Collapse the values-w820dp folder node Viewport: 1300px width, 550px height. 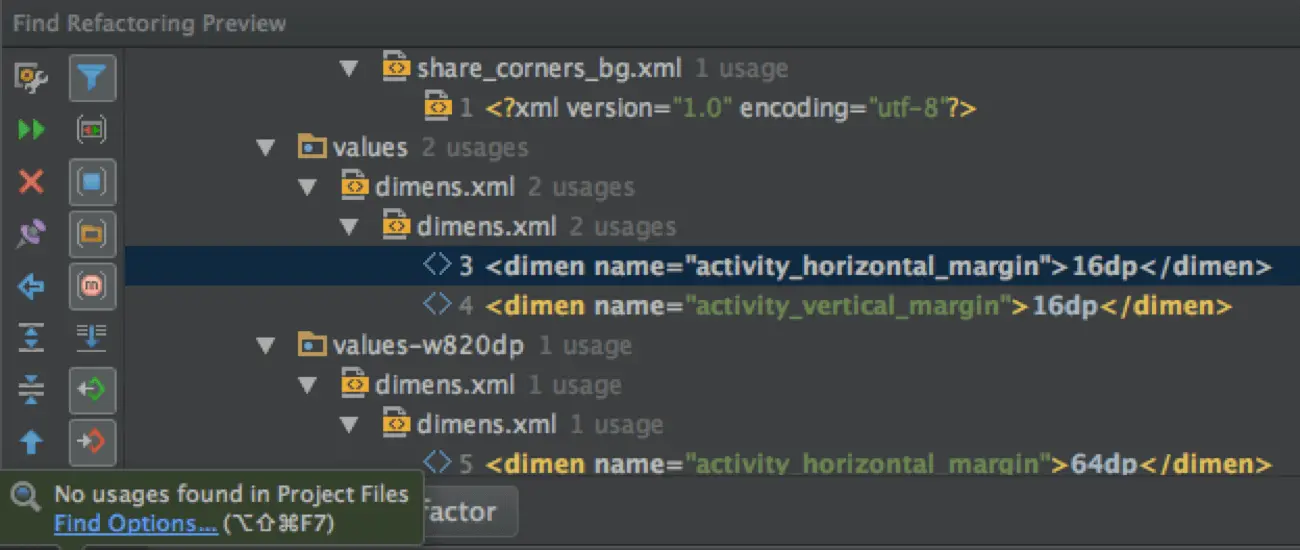266,346
